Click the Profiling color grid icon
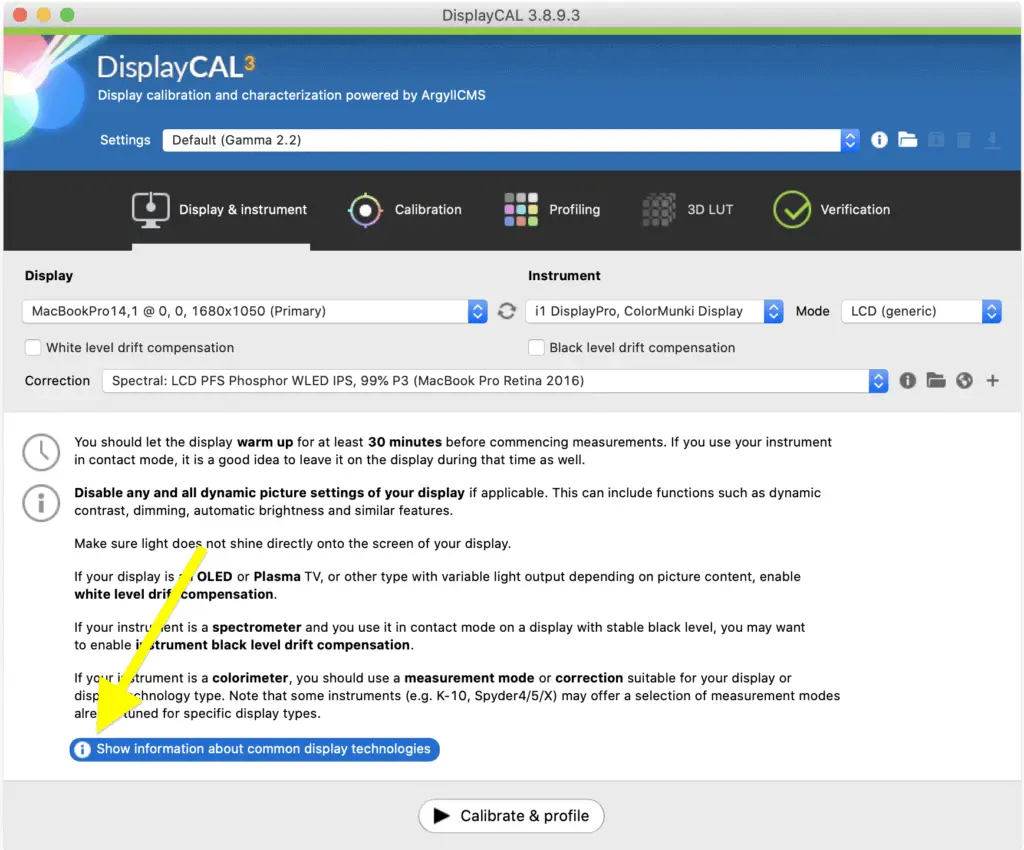 [521, 210]
